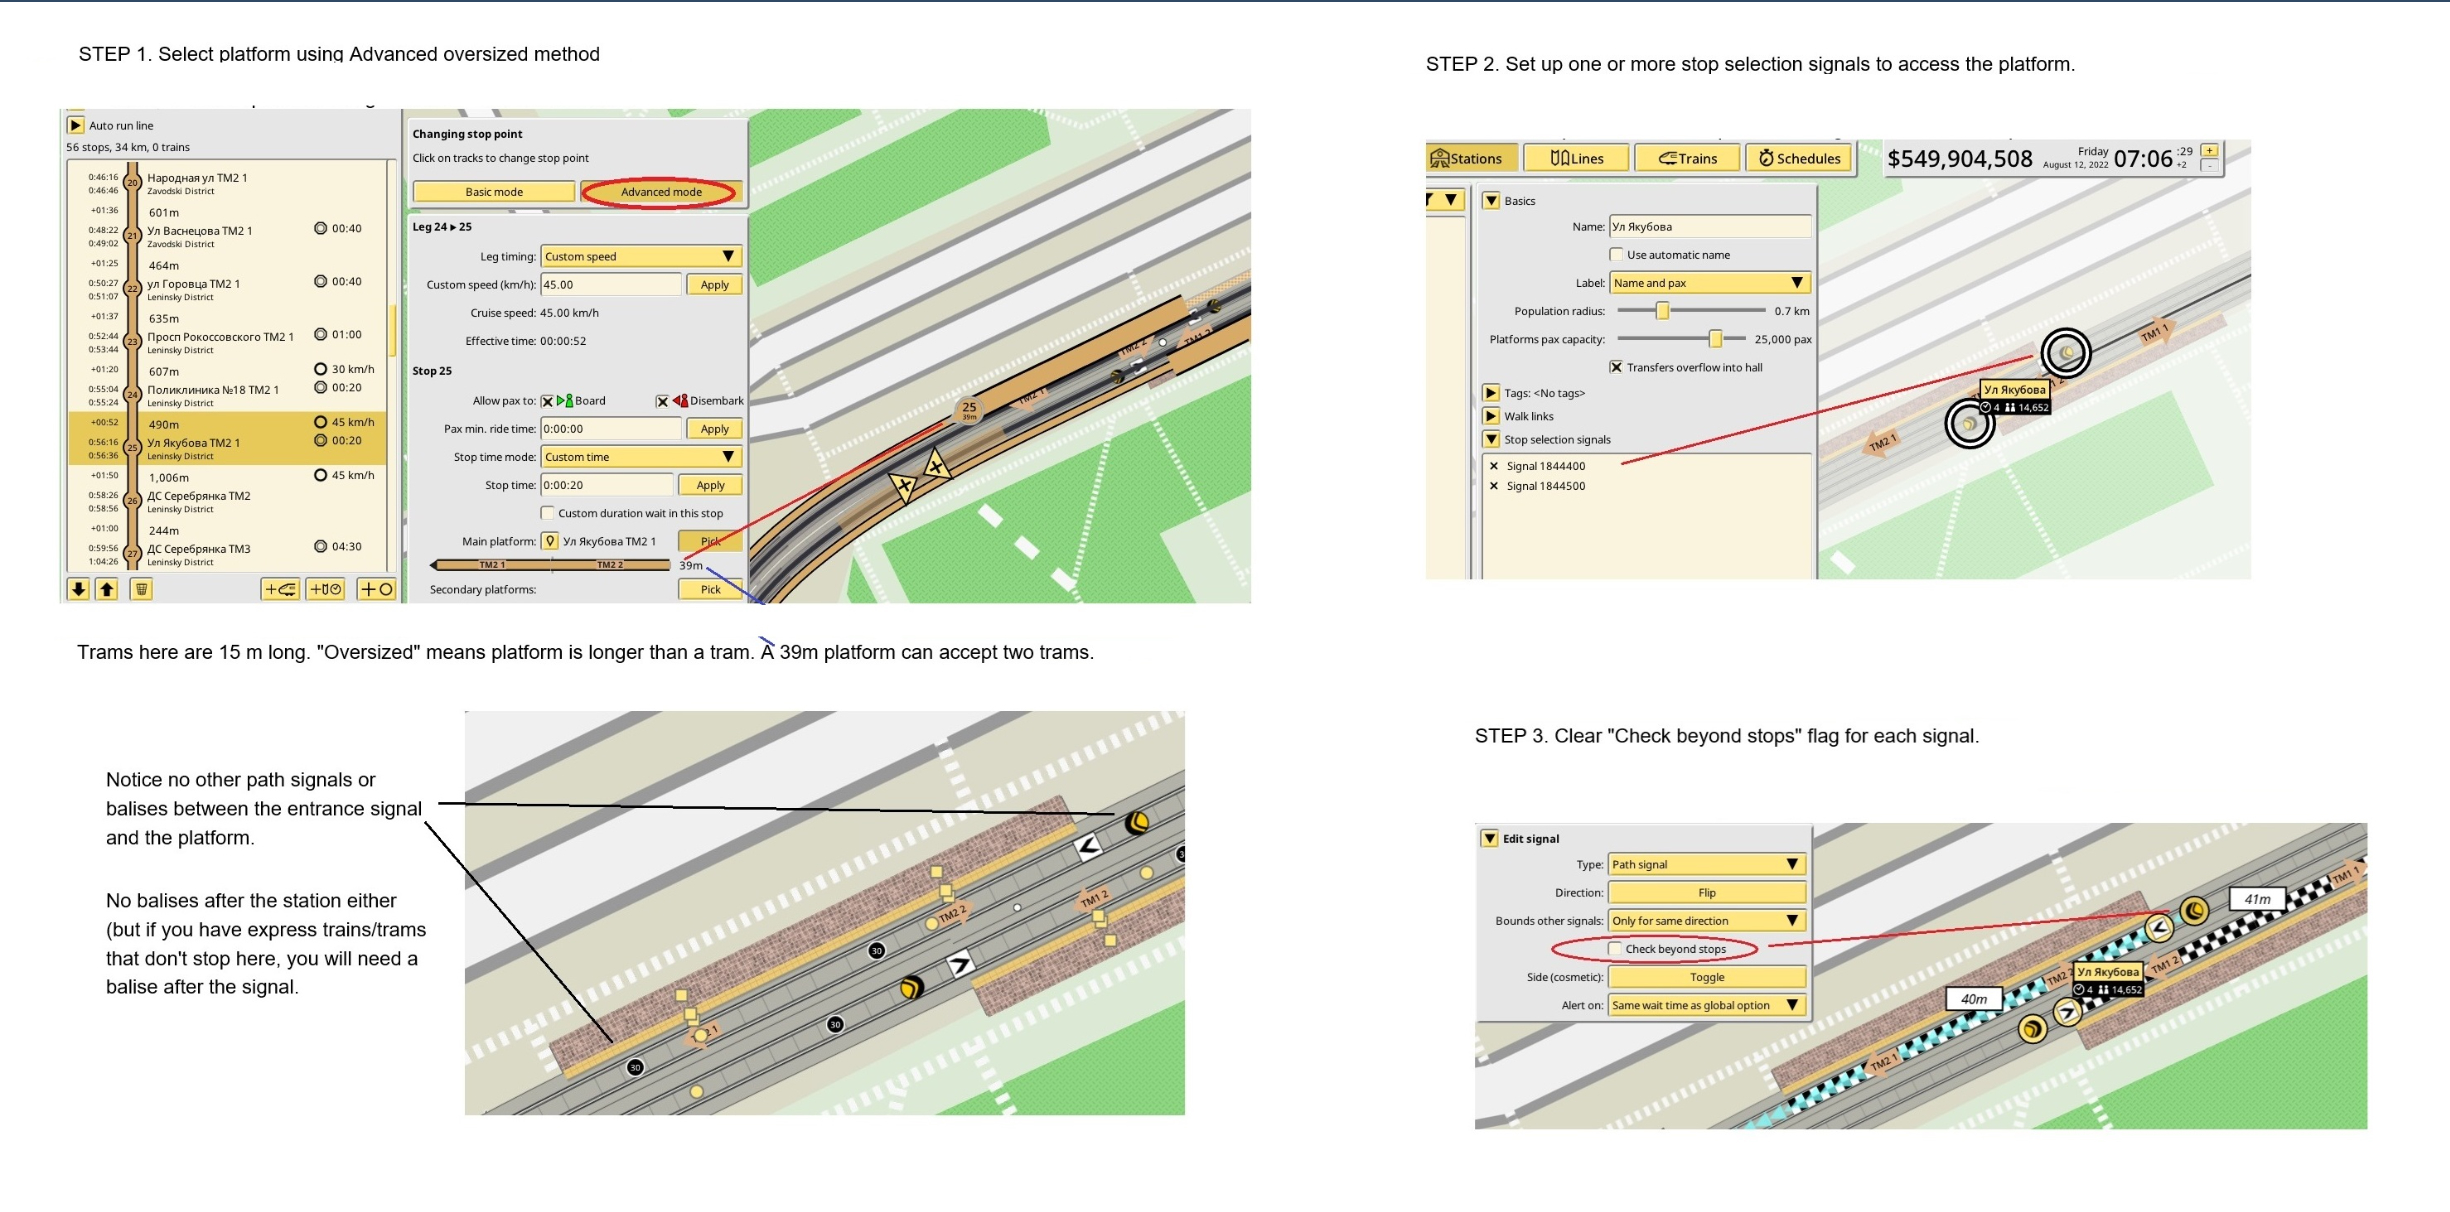The image size is (2450, 1212).
Task: Switch to the Schedules tab
Action: [x=1800, y=158]
